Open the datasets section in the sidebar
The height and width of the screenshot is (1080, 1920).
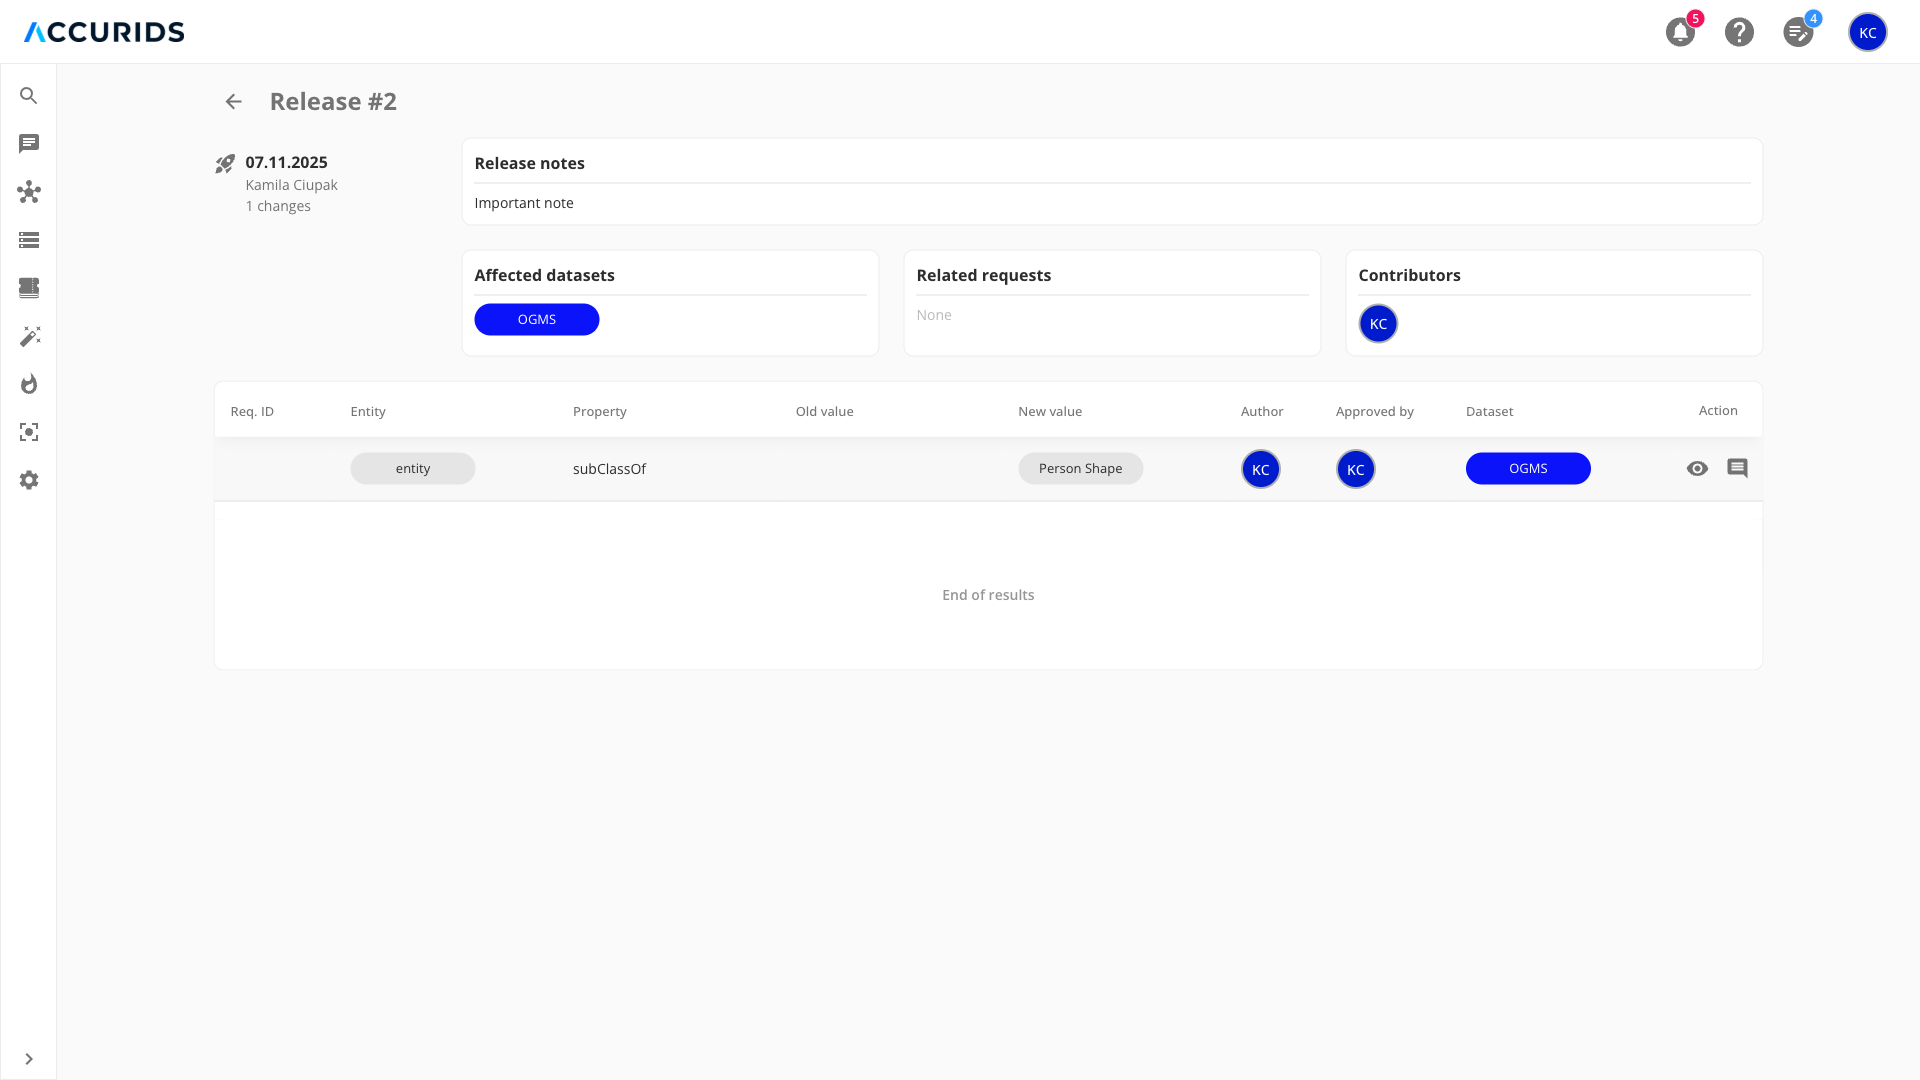coord(29,288)
